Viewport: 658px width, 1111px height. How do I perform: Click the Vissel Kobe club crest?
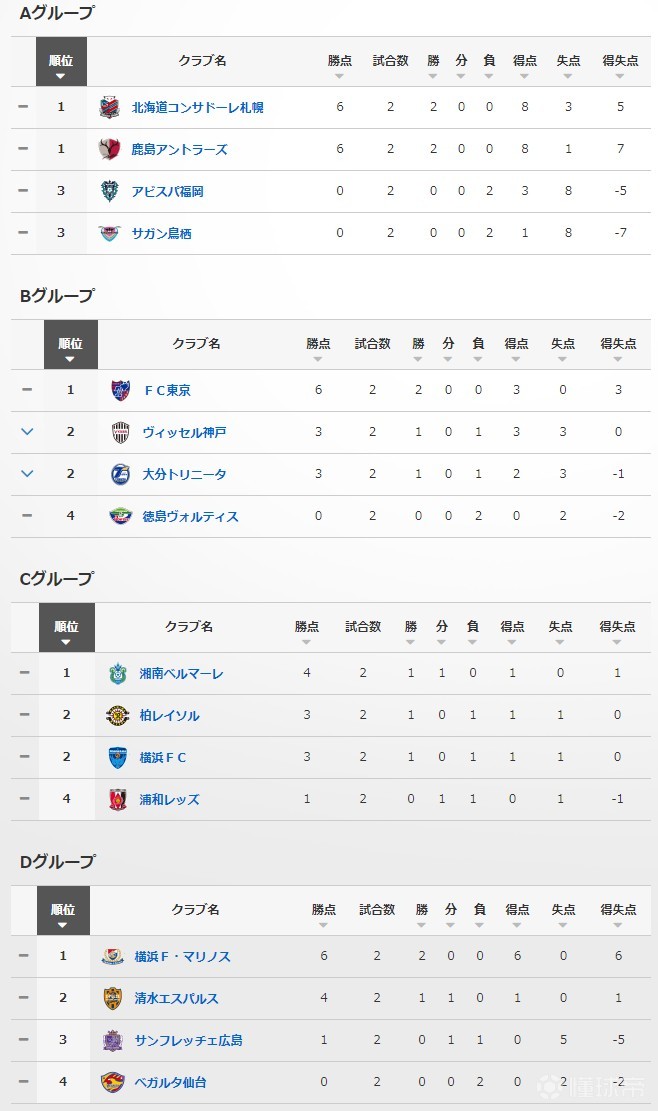[x=121, y=432]
